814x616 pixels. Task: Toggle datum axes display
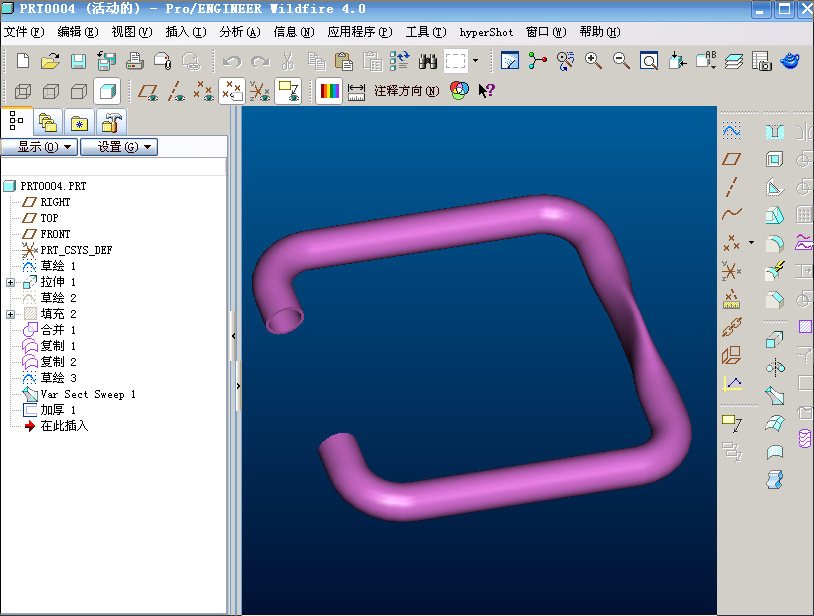[x=176, y=91]
